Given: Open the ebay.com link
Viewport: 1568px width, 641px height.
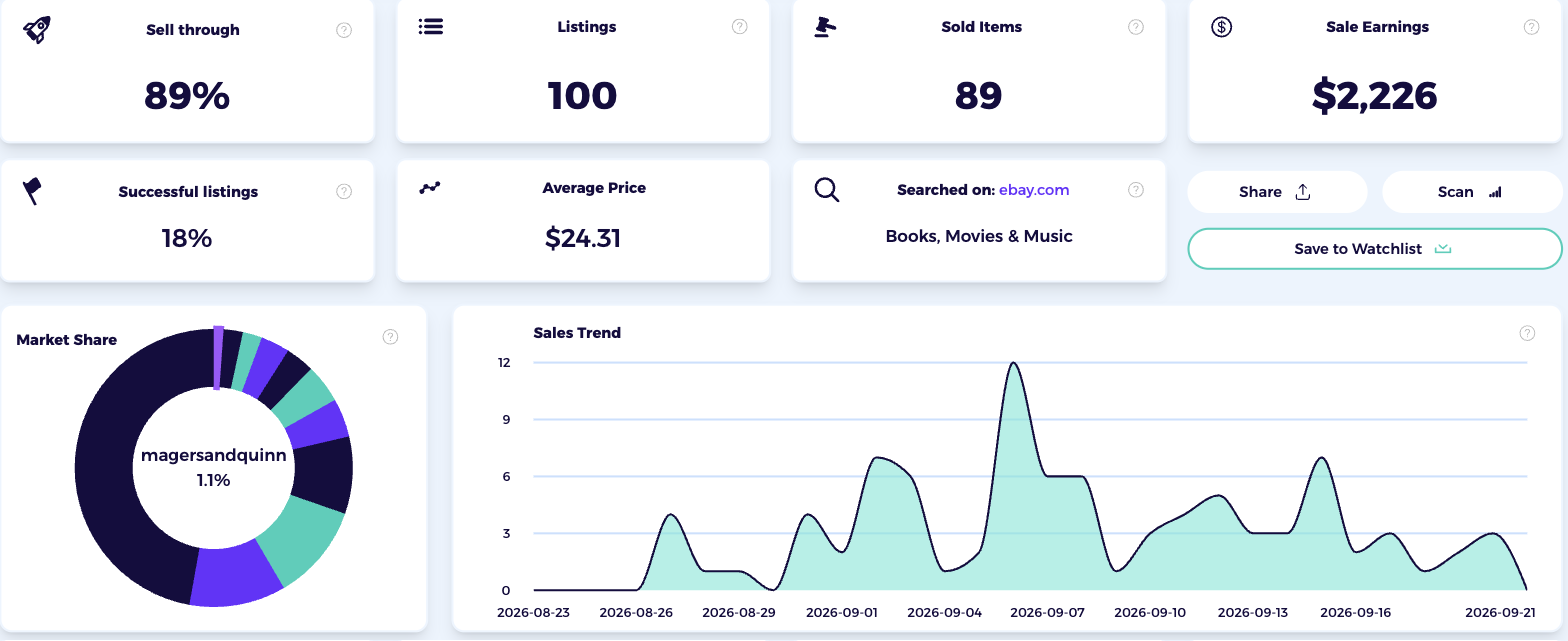Looking at the screenshot, I should (1034, 189).
